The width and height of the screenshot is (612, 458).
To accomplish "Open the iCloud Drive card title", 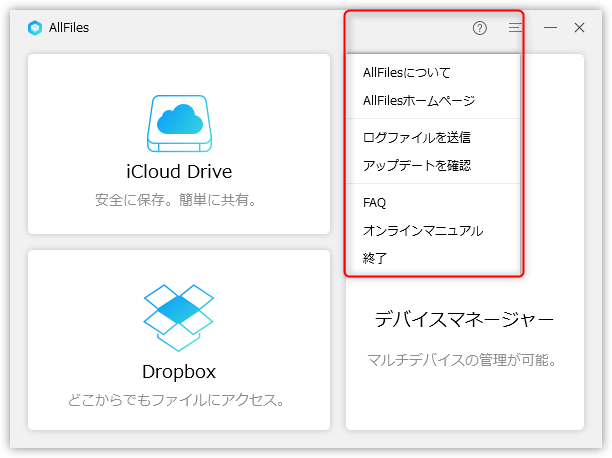I will [179, 172].
